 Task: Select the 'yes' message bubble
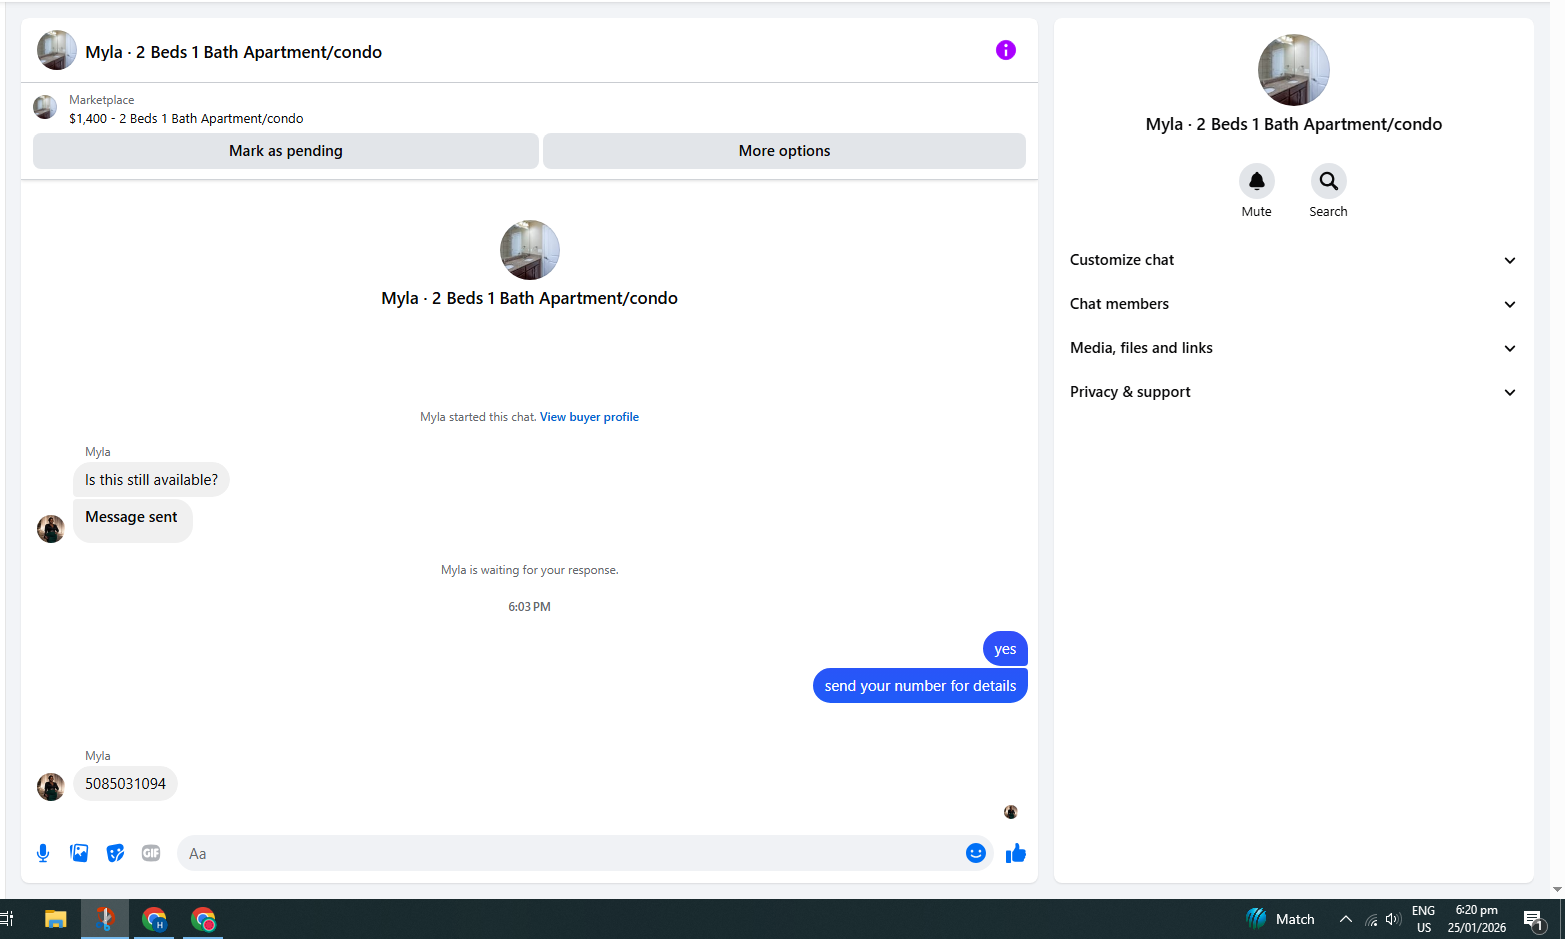pyautogui.click(x=1005, y=649)
